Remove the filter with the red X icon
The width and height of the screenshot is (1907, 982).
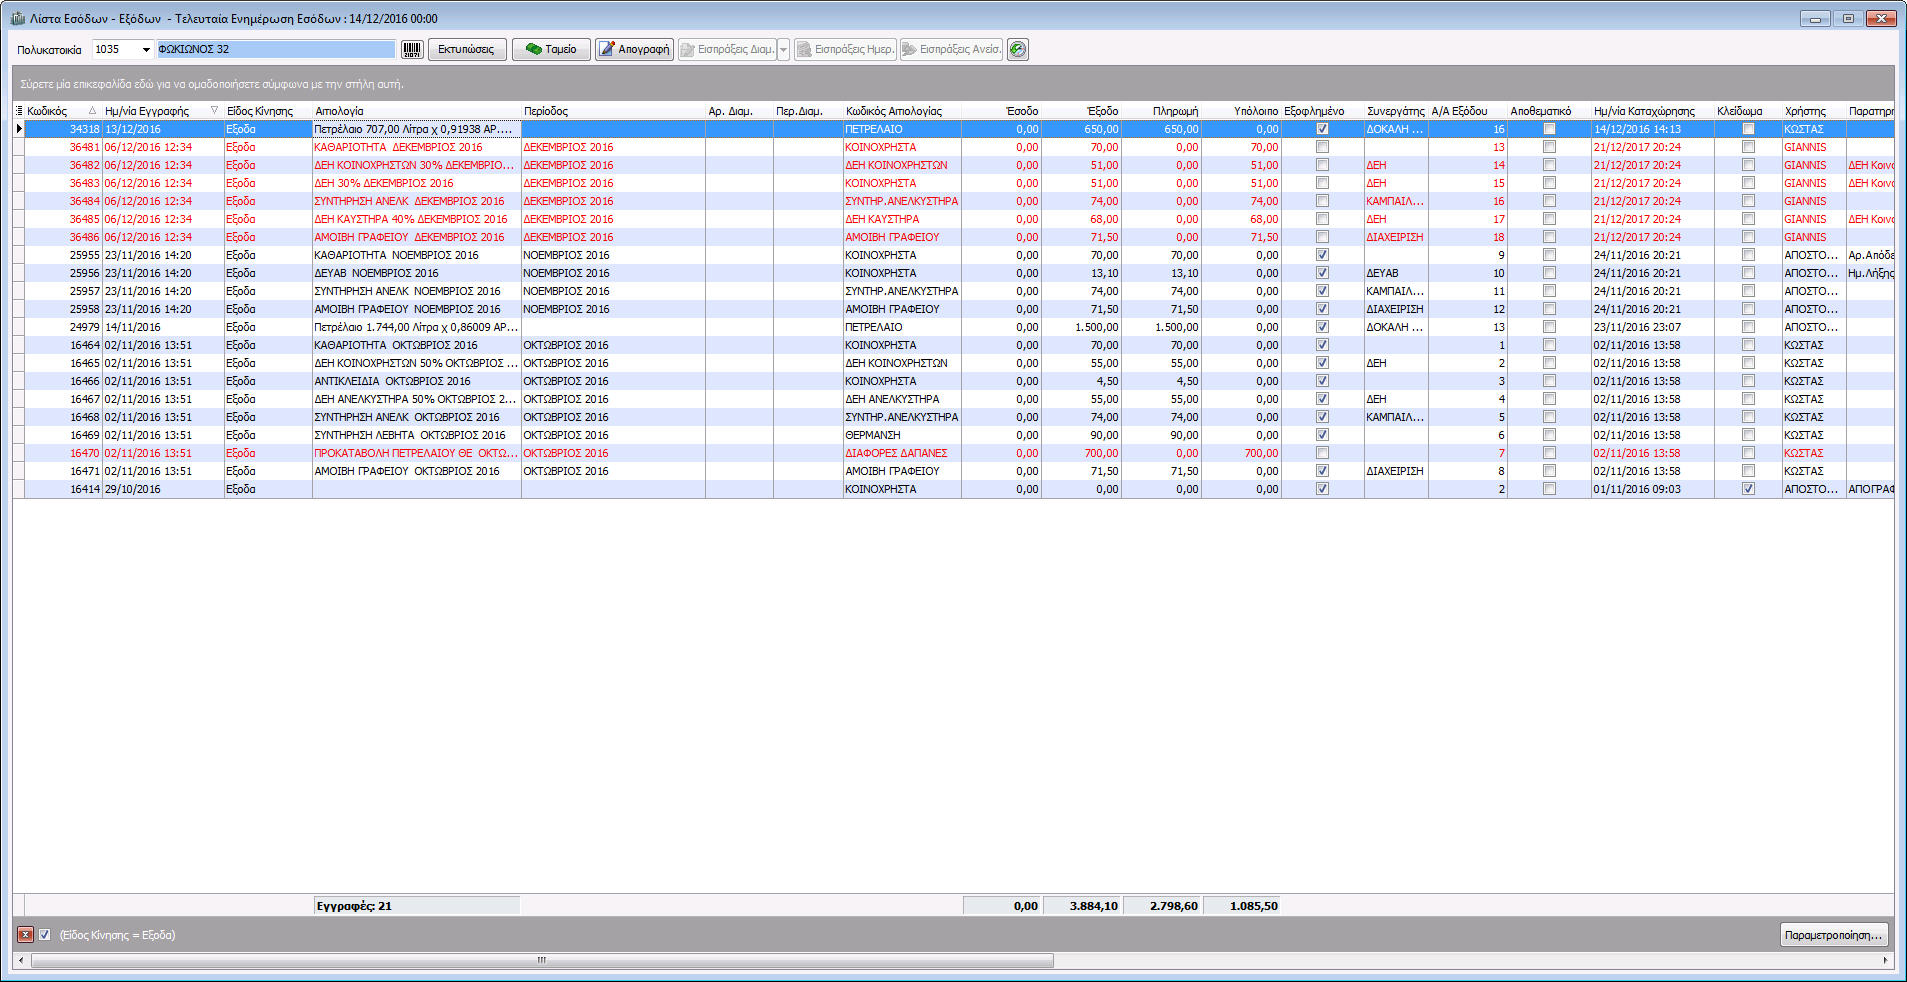[25, 935]
